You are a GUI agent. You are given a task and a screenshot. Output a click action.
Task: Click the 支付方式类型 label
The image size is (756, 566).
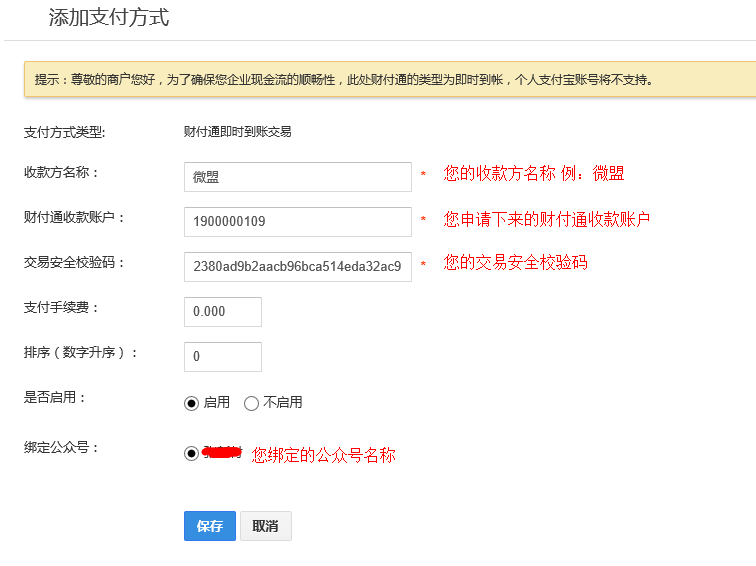[64, 132]
